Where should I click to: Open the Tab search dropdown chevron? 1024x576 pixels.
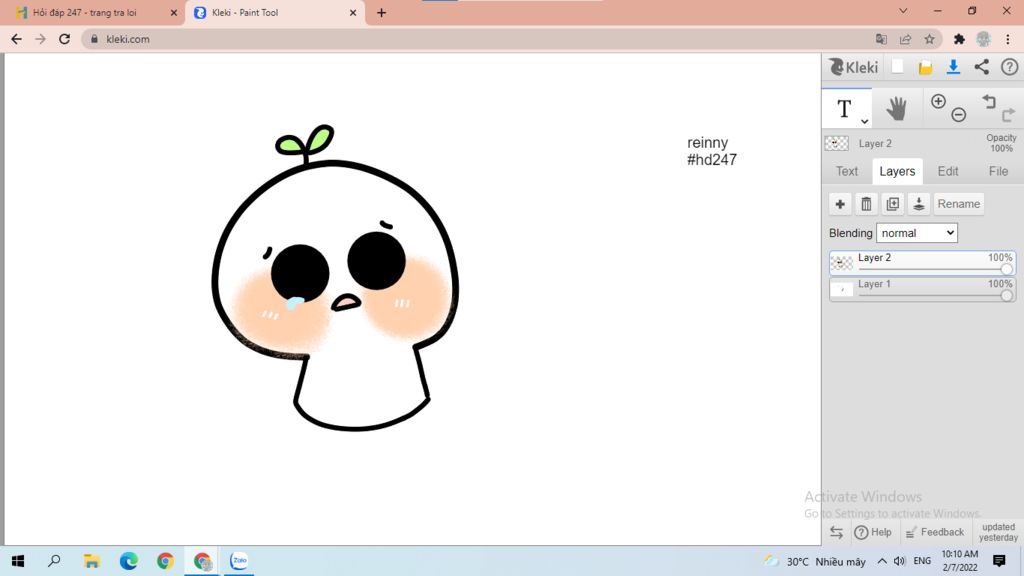pyautogui.click(x=903, y=11)
